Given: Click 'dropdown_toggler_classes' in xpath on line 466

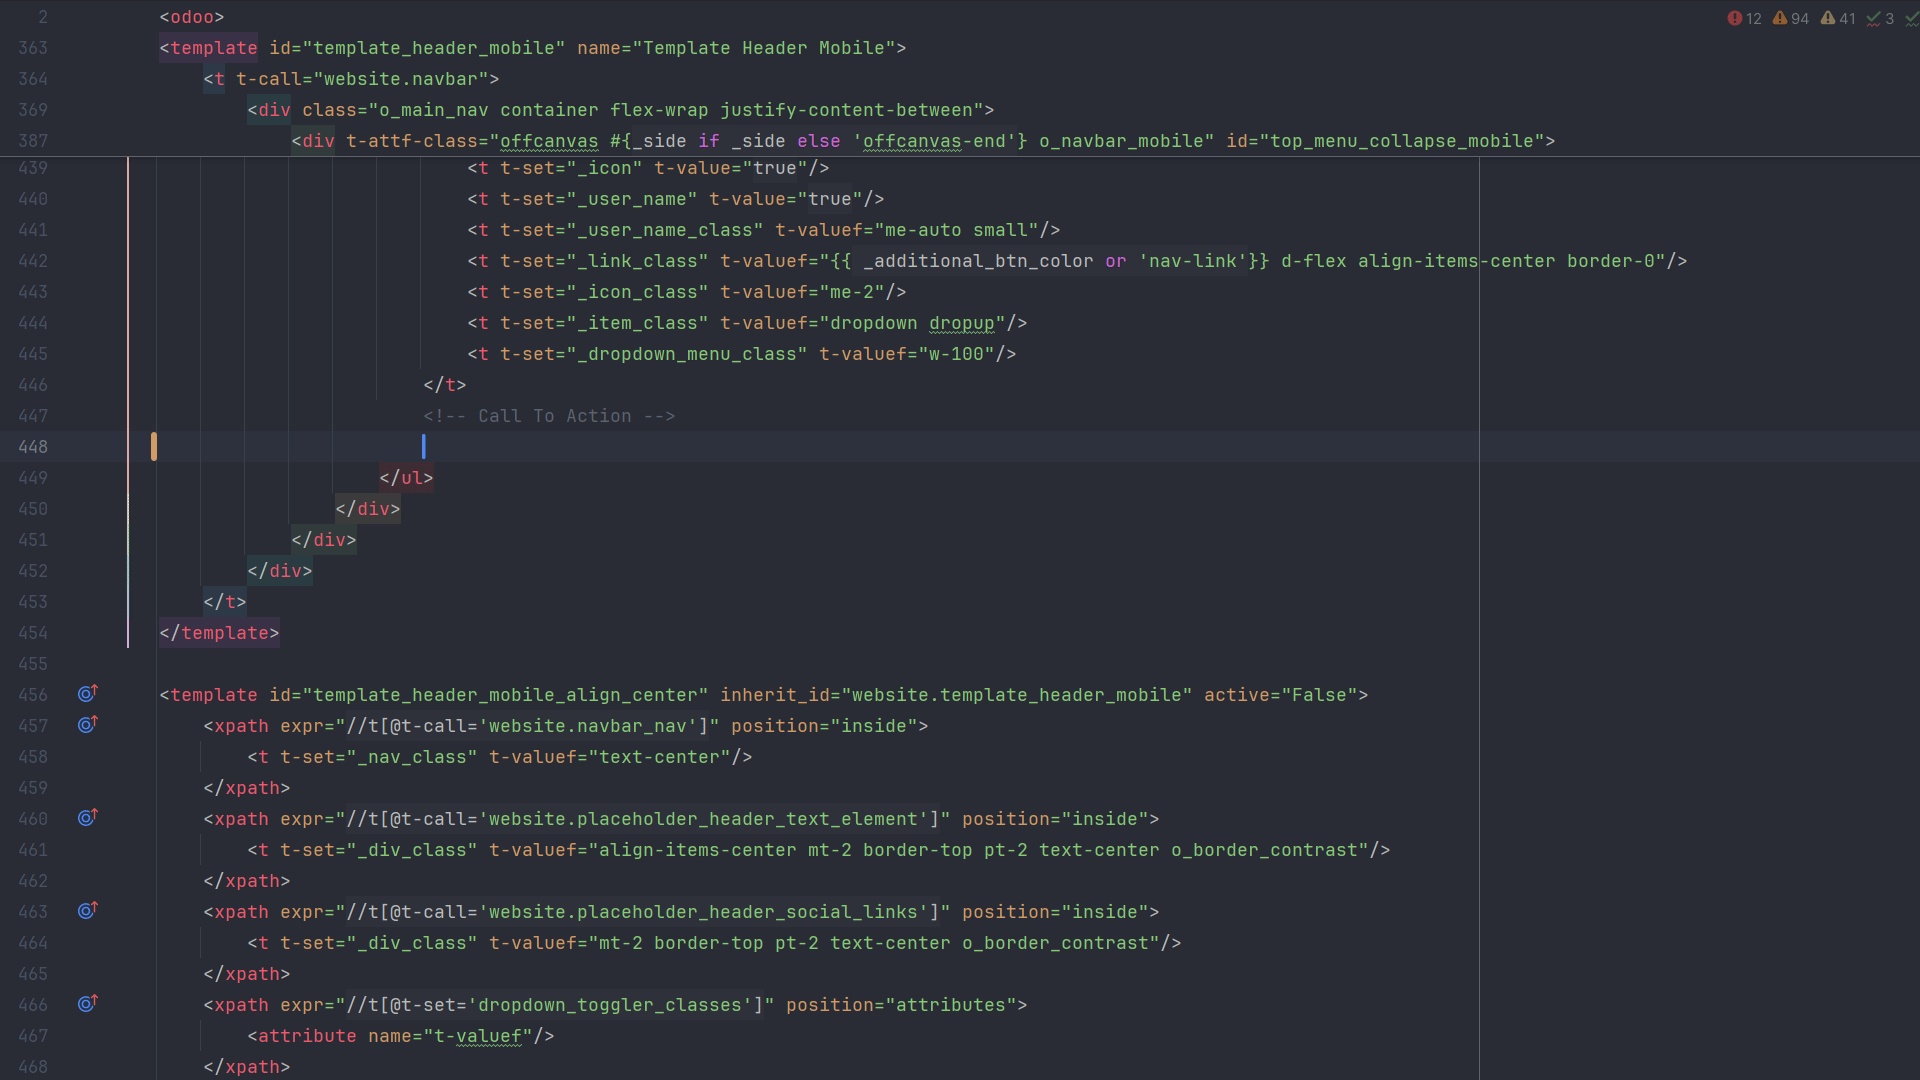Looking at the screenshot, I should [x=610, y=1005].
